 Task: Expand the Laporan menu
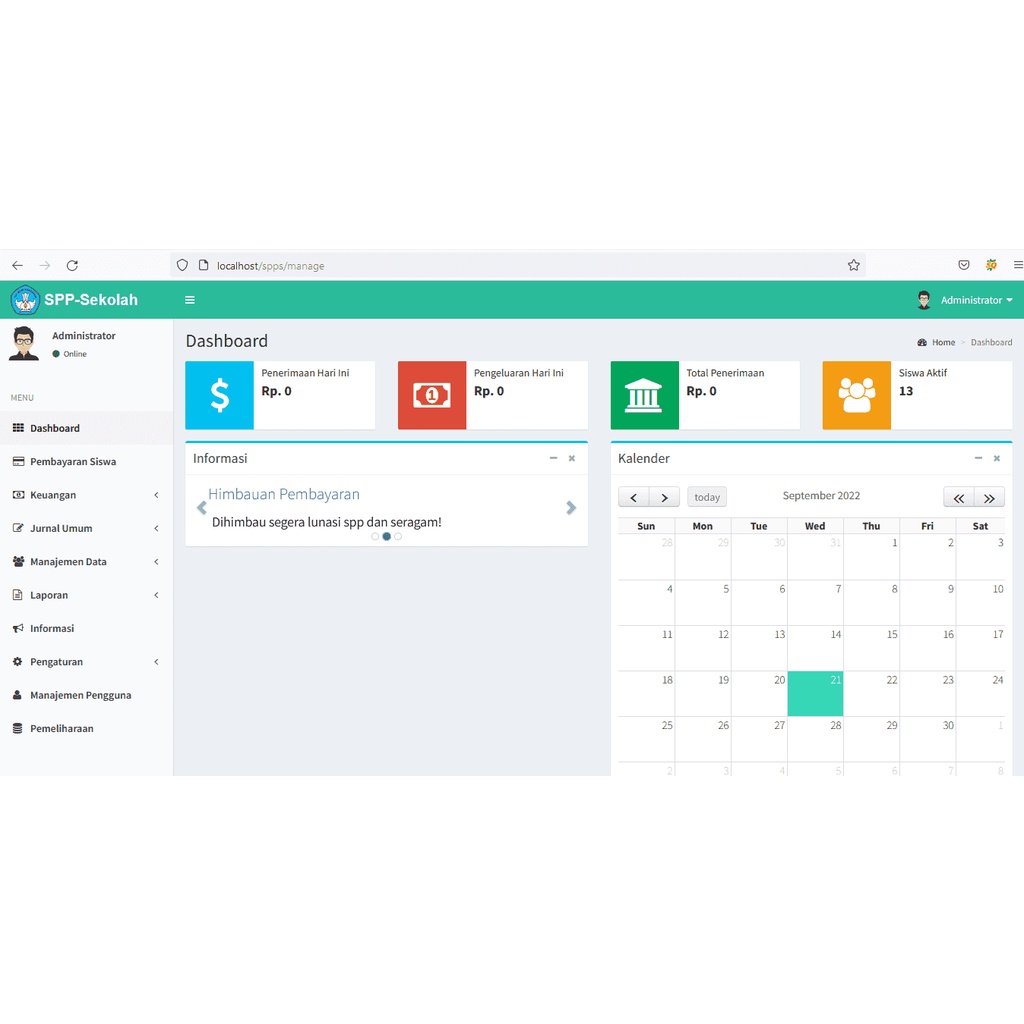coord(86,594)
